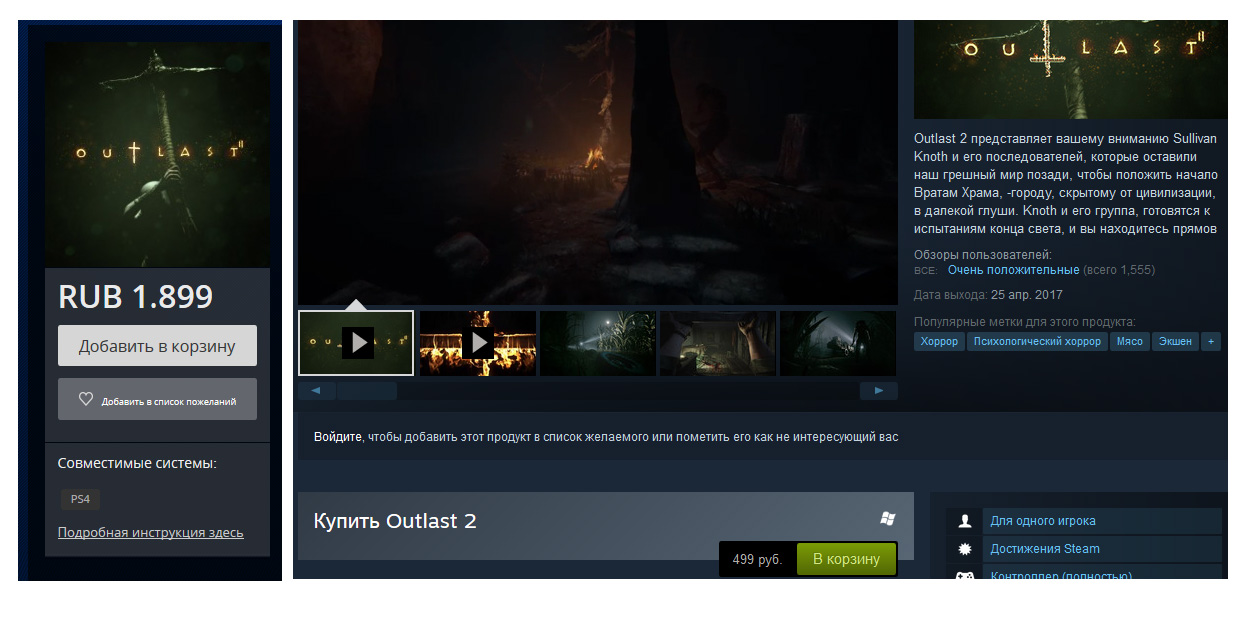Image resolution: width=1251 pixels, height=642 pixels.
Task: Play the second fiery trailer thumbnail
Action: tap(478, 343)
